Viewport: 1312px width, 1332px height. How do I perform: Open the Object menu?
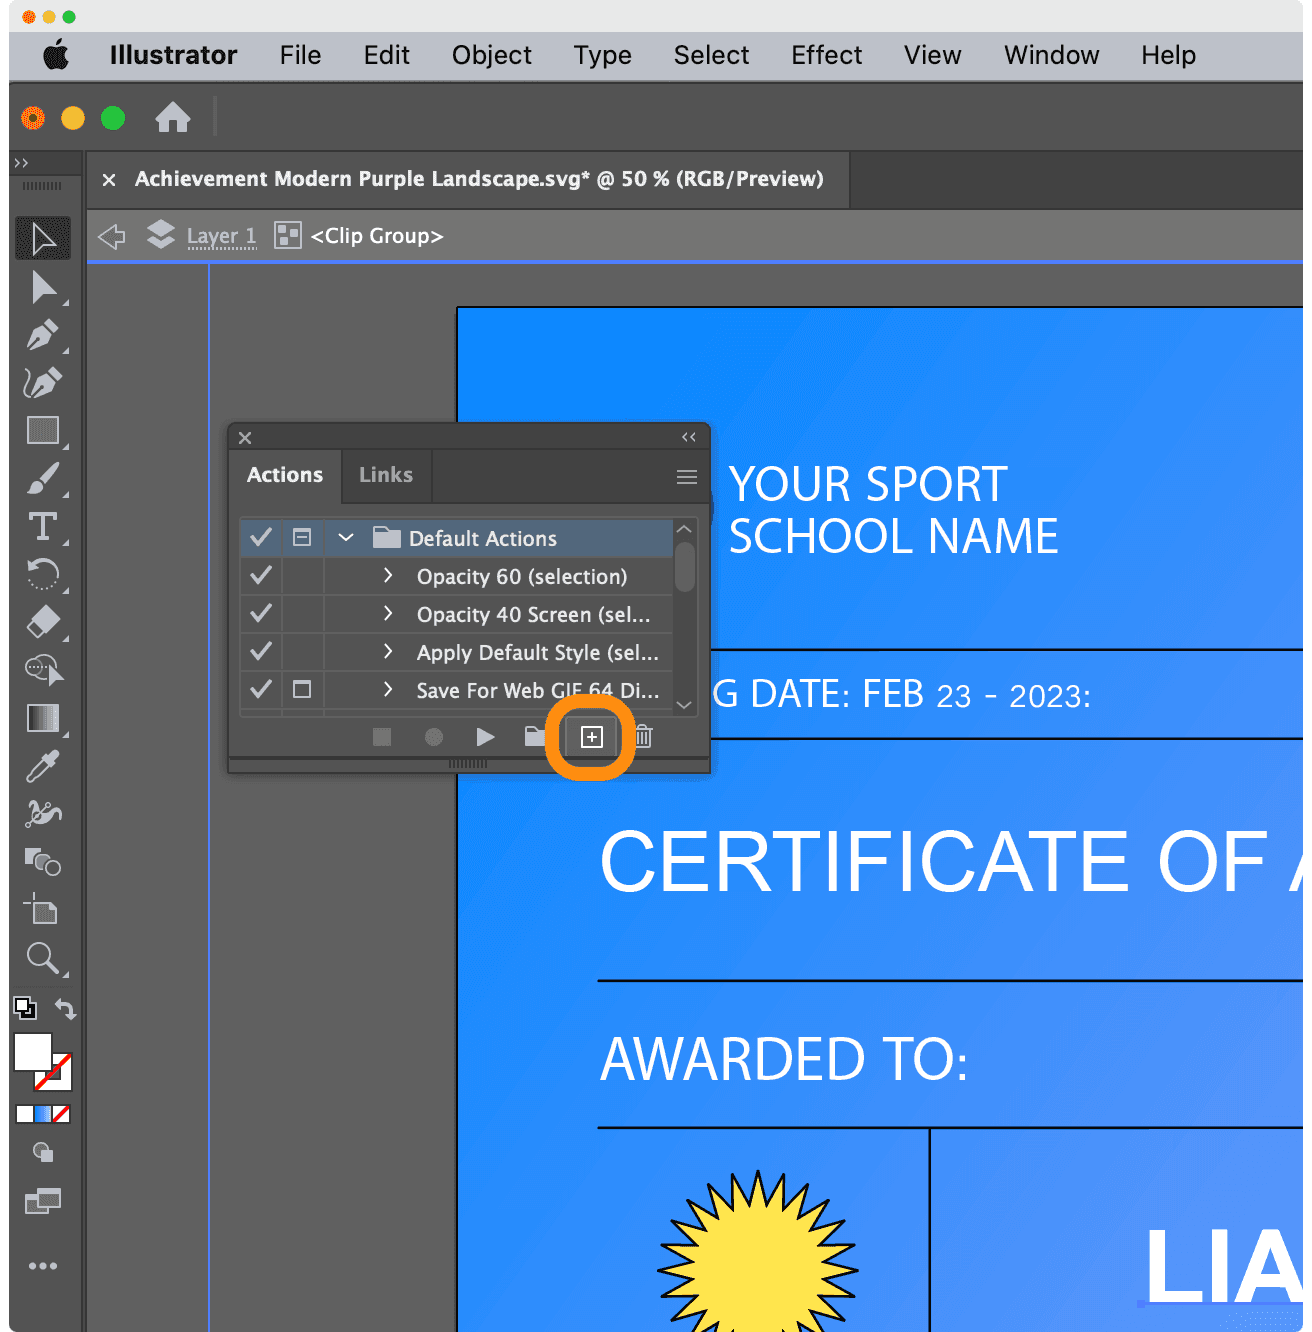click(492, 55)
